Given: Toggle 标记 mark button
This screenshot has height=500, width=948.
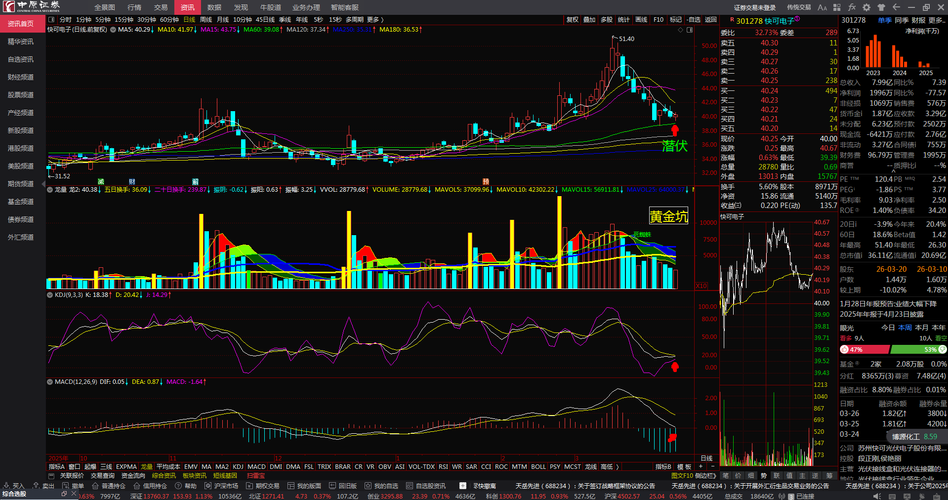Looking at the screenshot, I should (676, 19).
